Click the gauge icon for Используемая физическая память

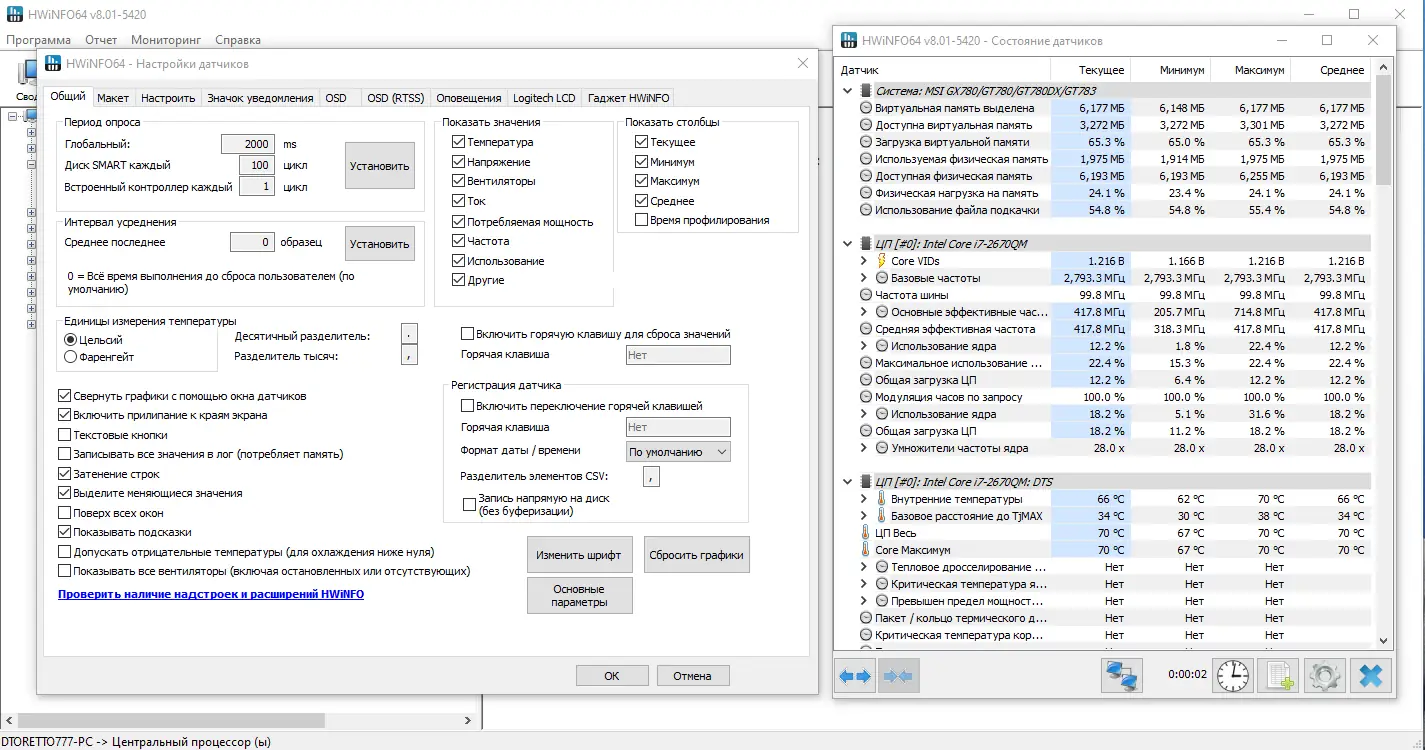pyautogui.click(x=866, y=159)
